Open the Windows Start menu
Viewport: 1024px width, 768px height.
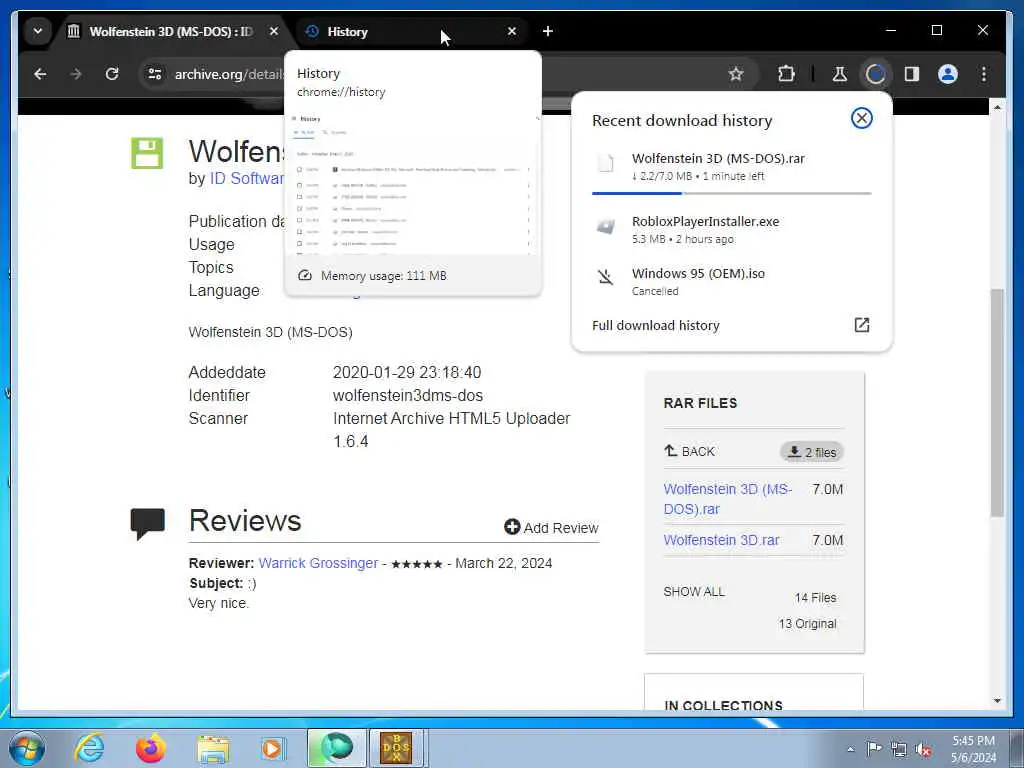pos(27,748)
